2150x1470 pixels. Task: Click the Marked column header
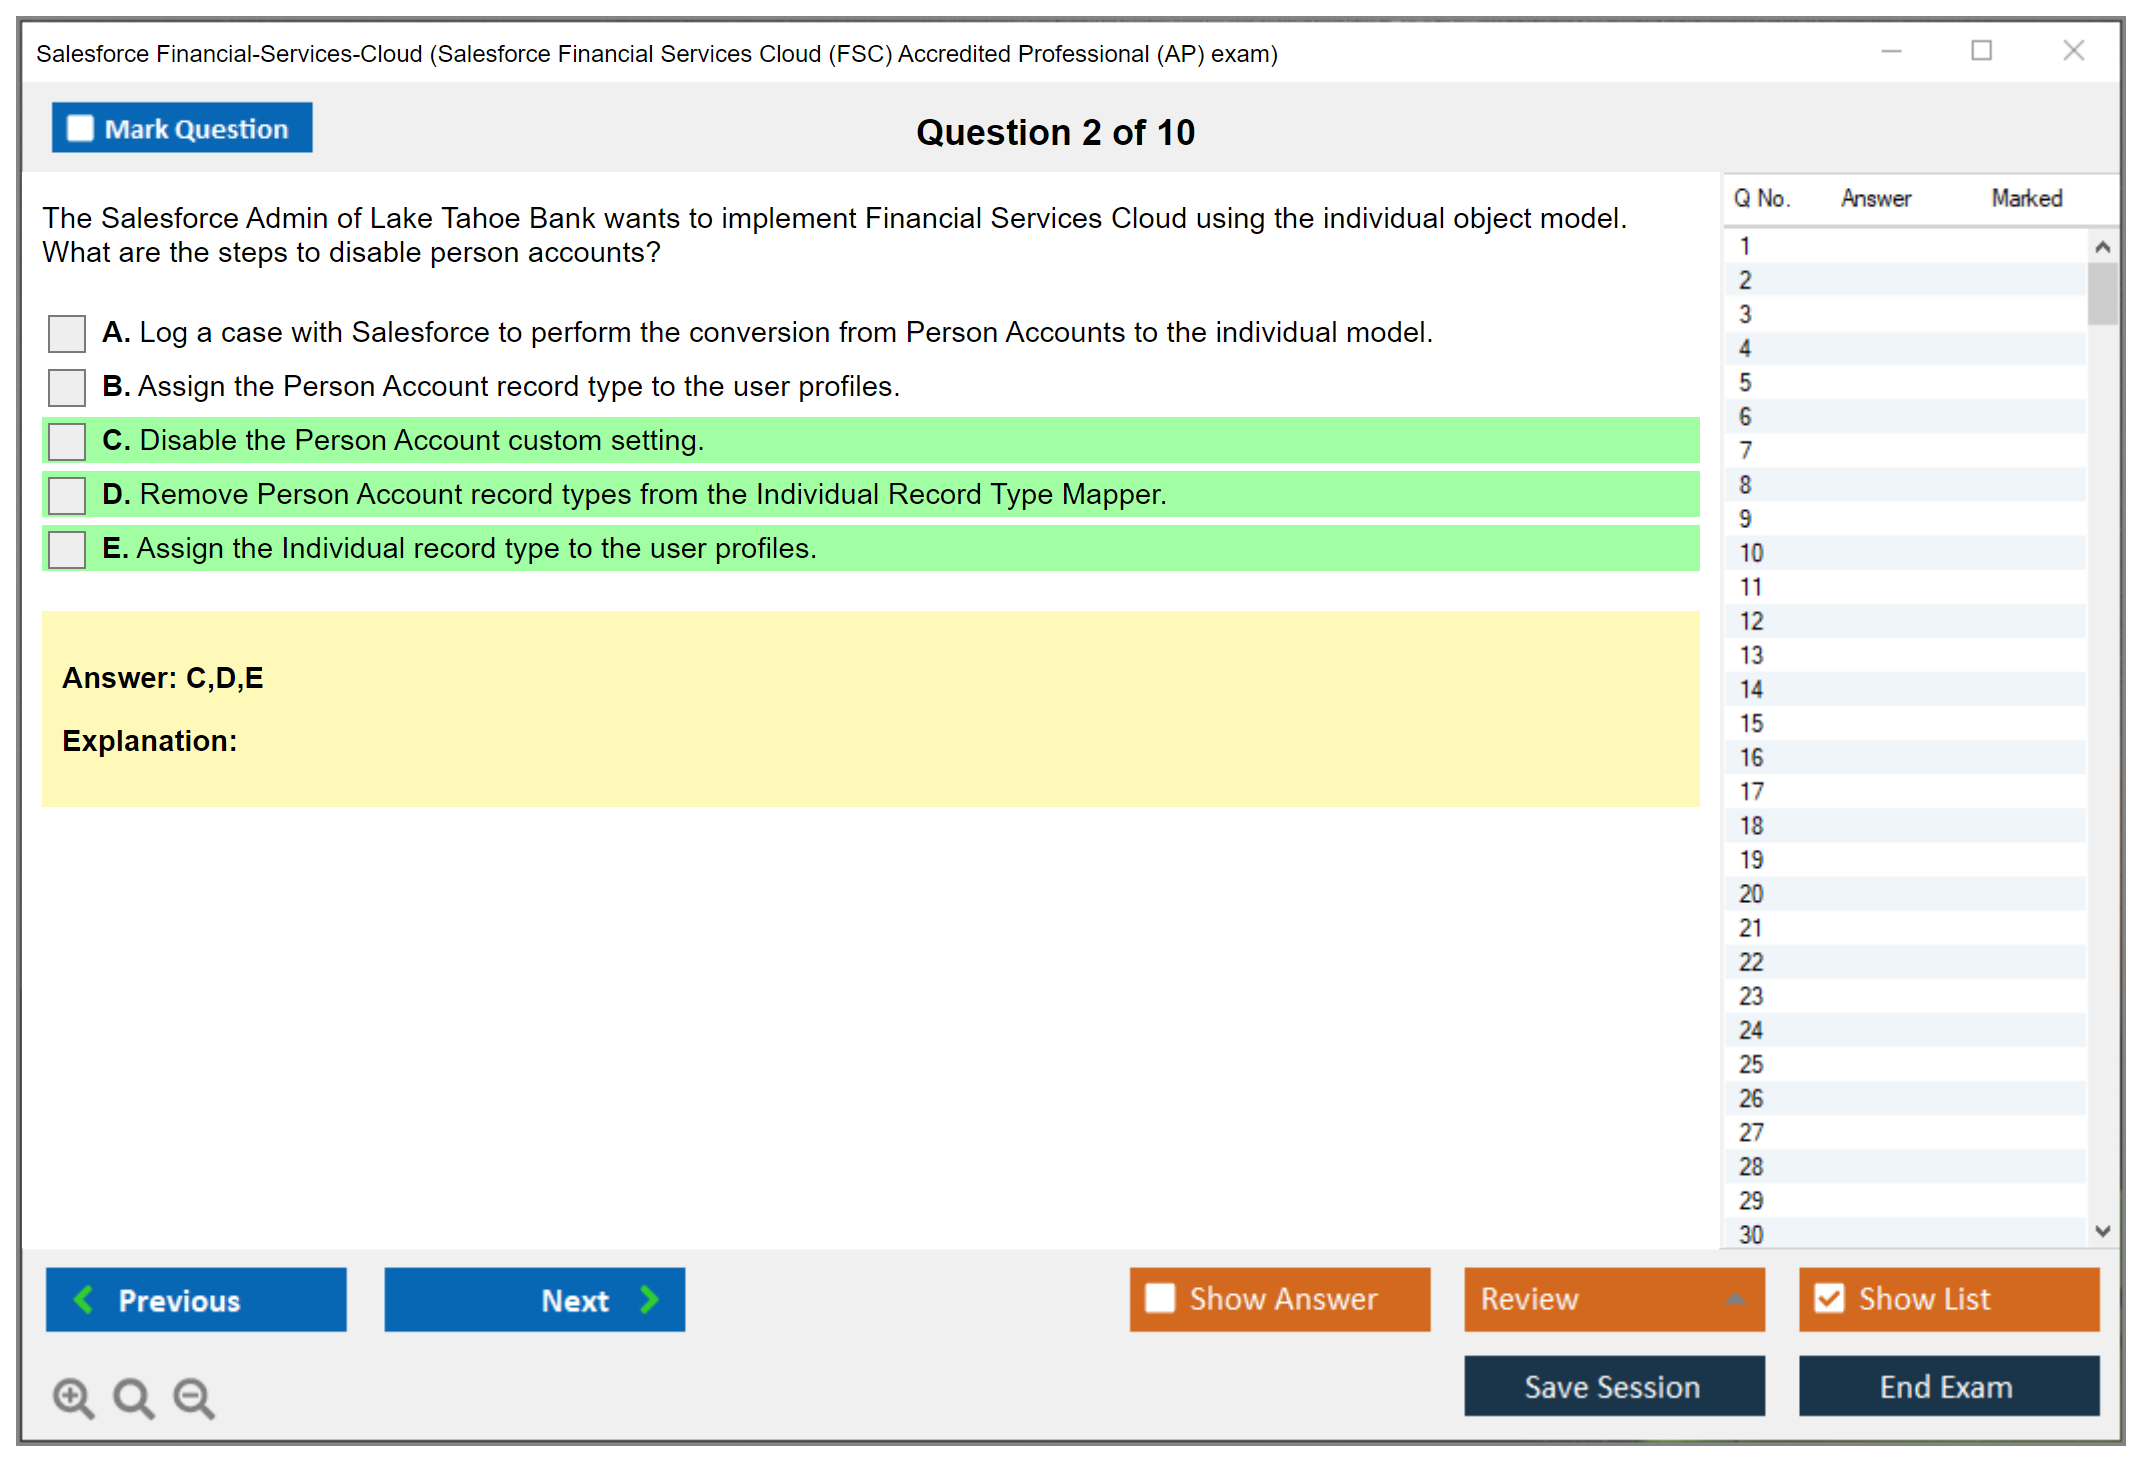pos(2026,198)
